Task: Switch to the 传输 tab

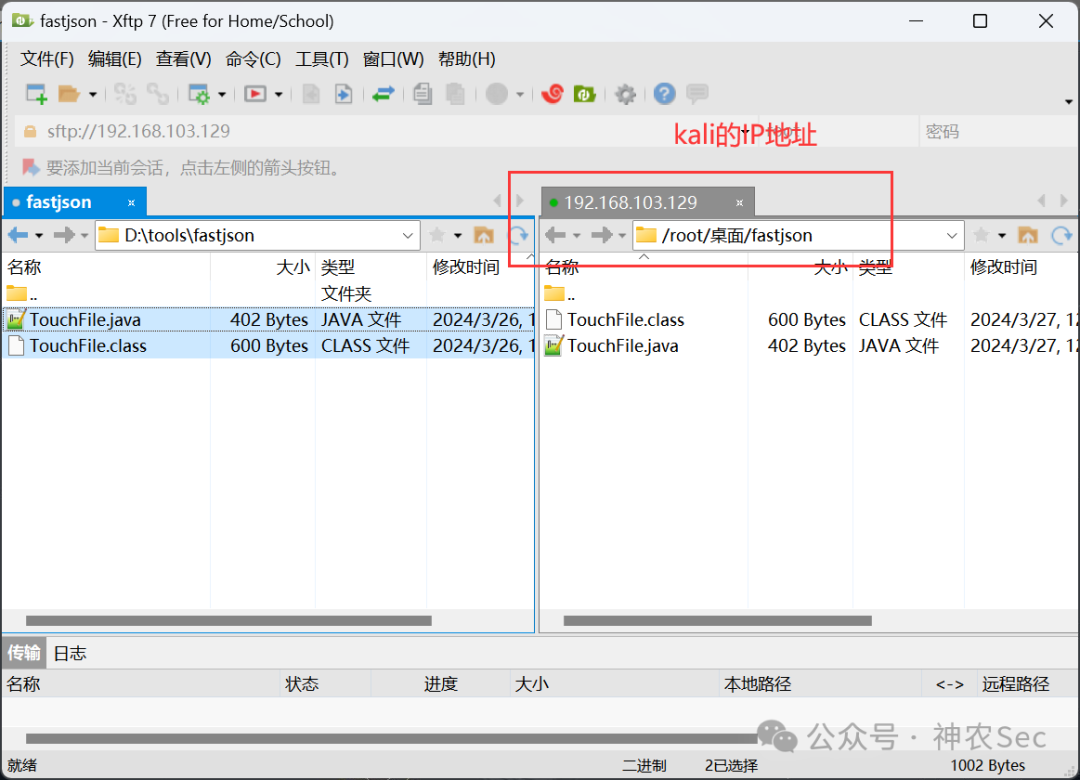Action: click(24, 653)
